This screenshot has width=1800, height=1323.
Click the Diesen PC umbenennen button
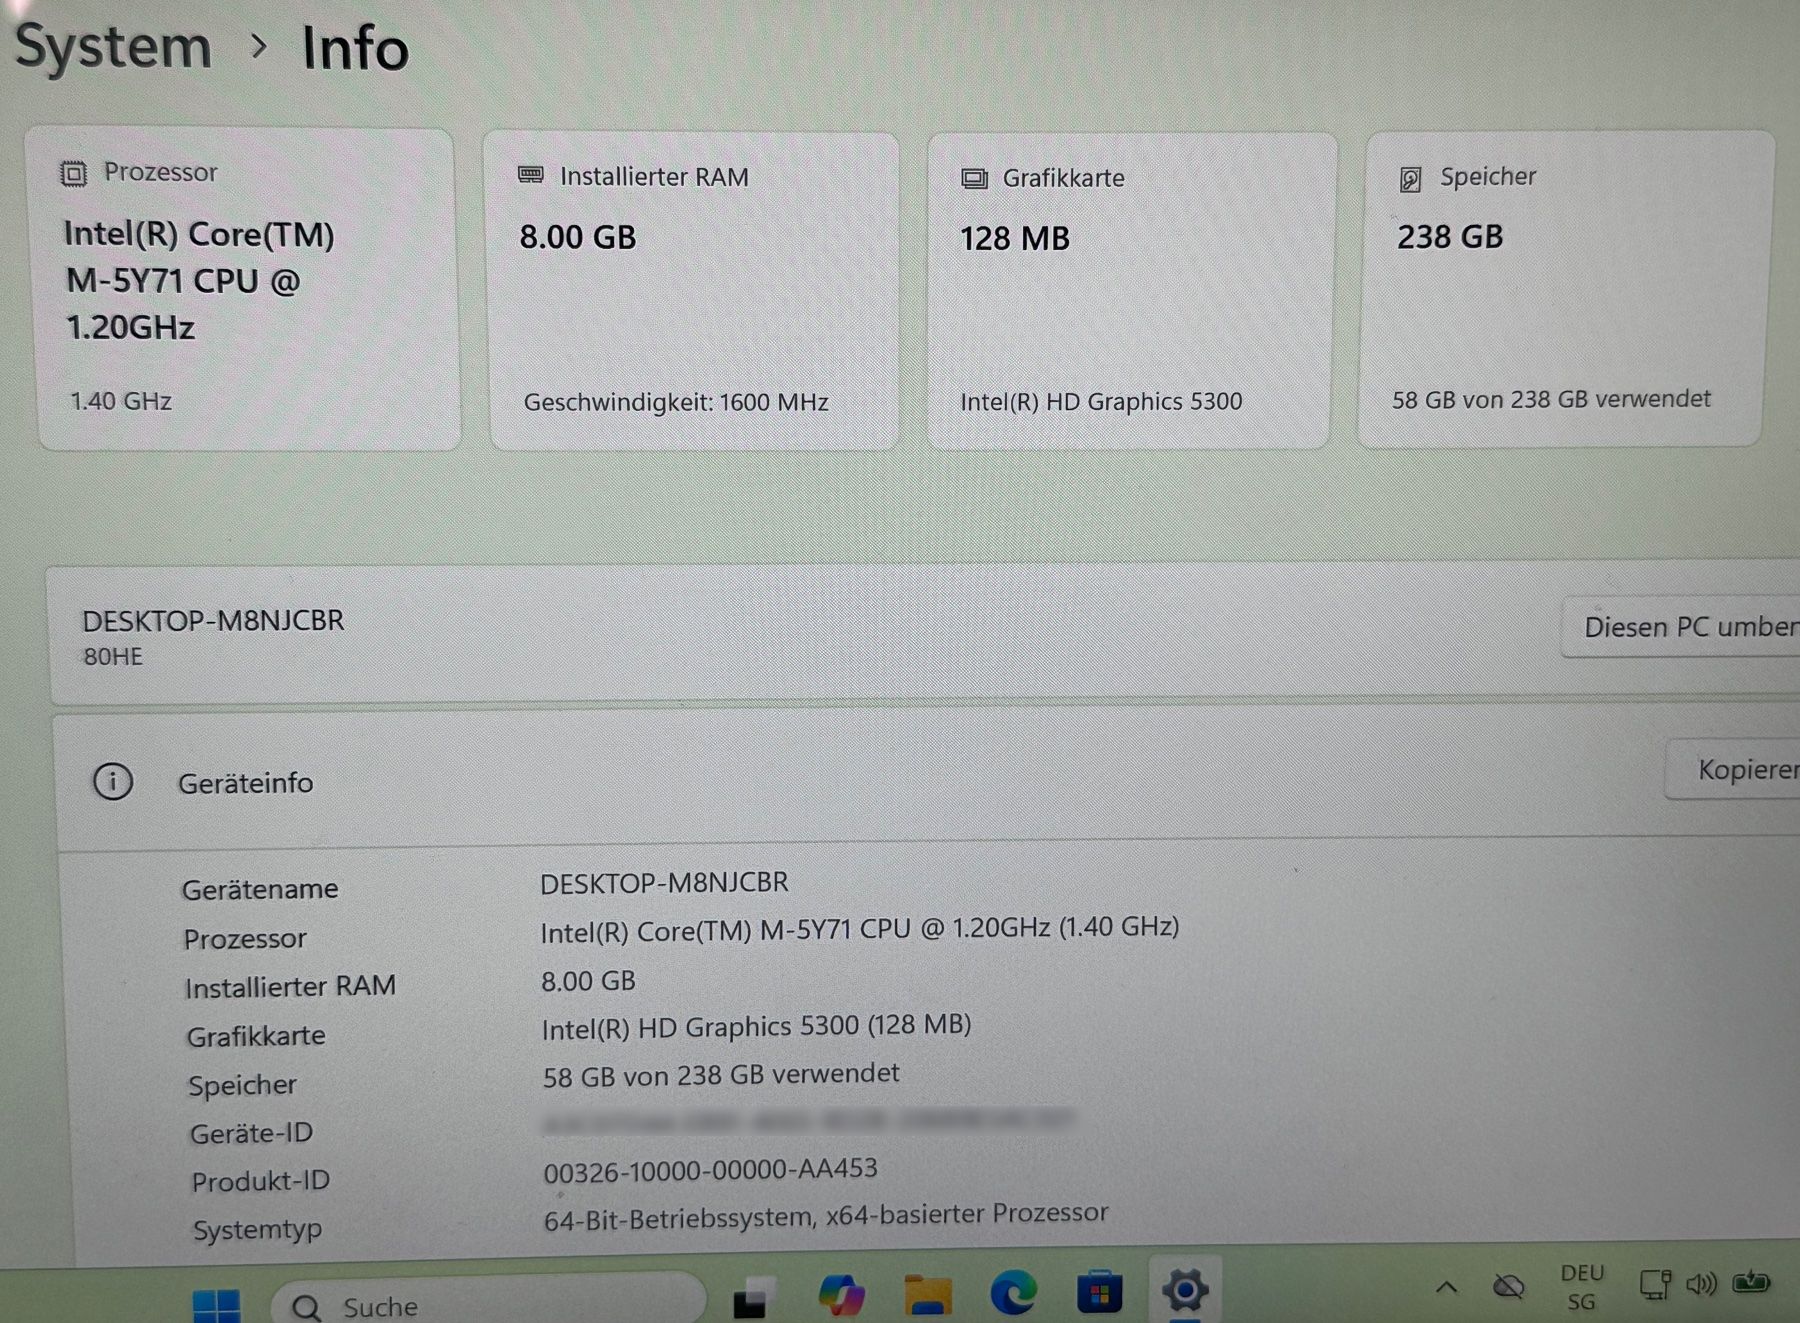tap(1681, 627)
